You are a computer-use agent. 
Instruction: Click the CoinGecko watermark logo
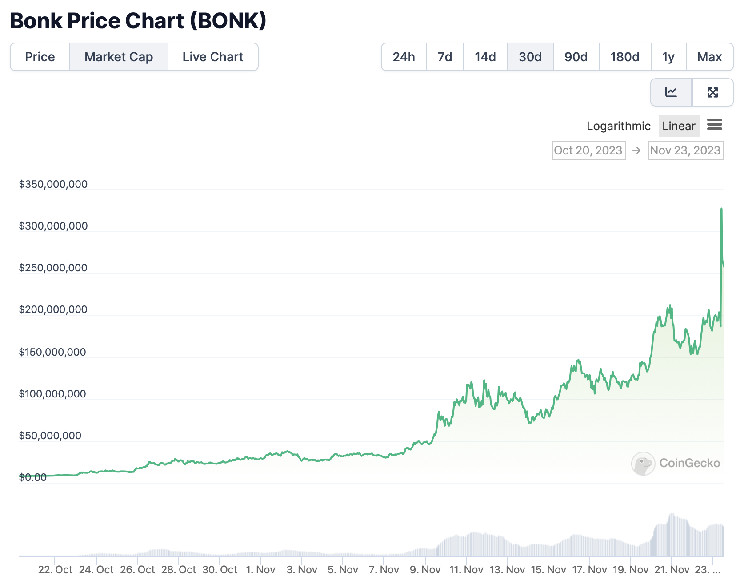[x=670, y=463]
